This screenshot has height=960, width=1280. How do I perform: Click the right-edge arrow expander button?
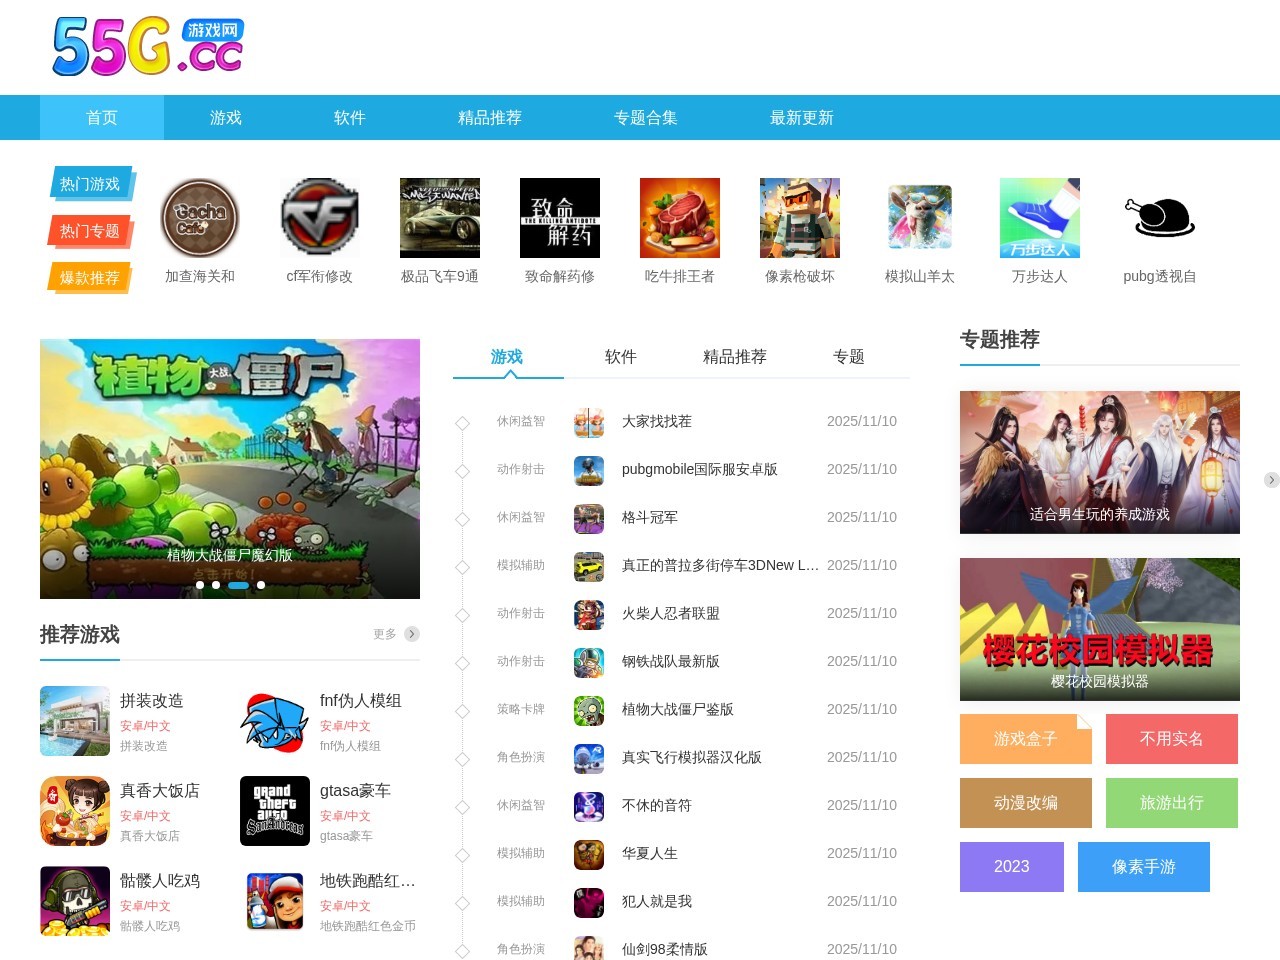[x=1271, y=480]
